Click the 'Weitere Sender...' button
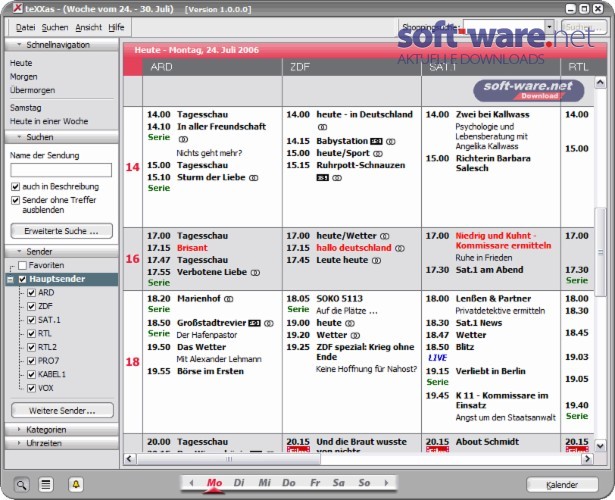 point(62,411)
